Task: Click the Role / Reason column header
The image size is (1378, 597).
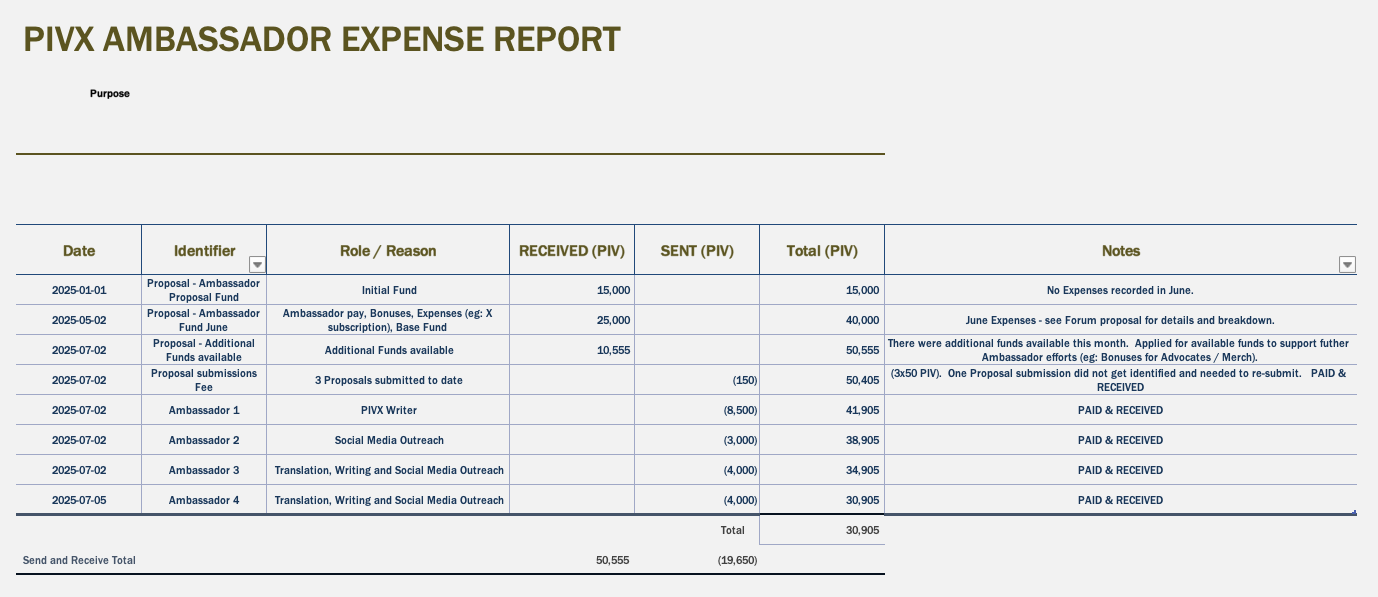Action: click(x=388, y=251)
